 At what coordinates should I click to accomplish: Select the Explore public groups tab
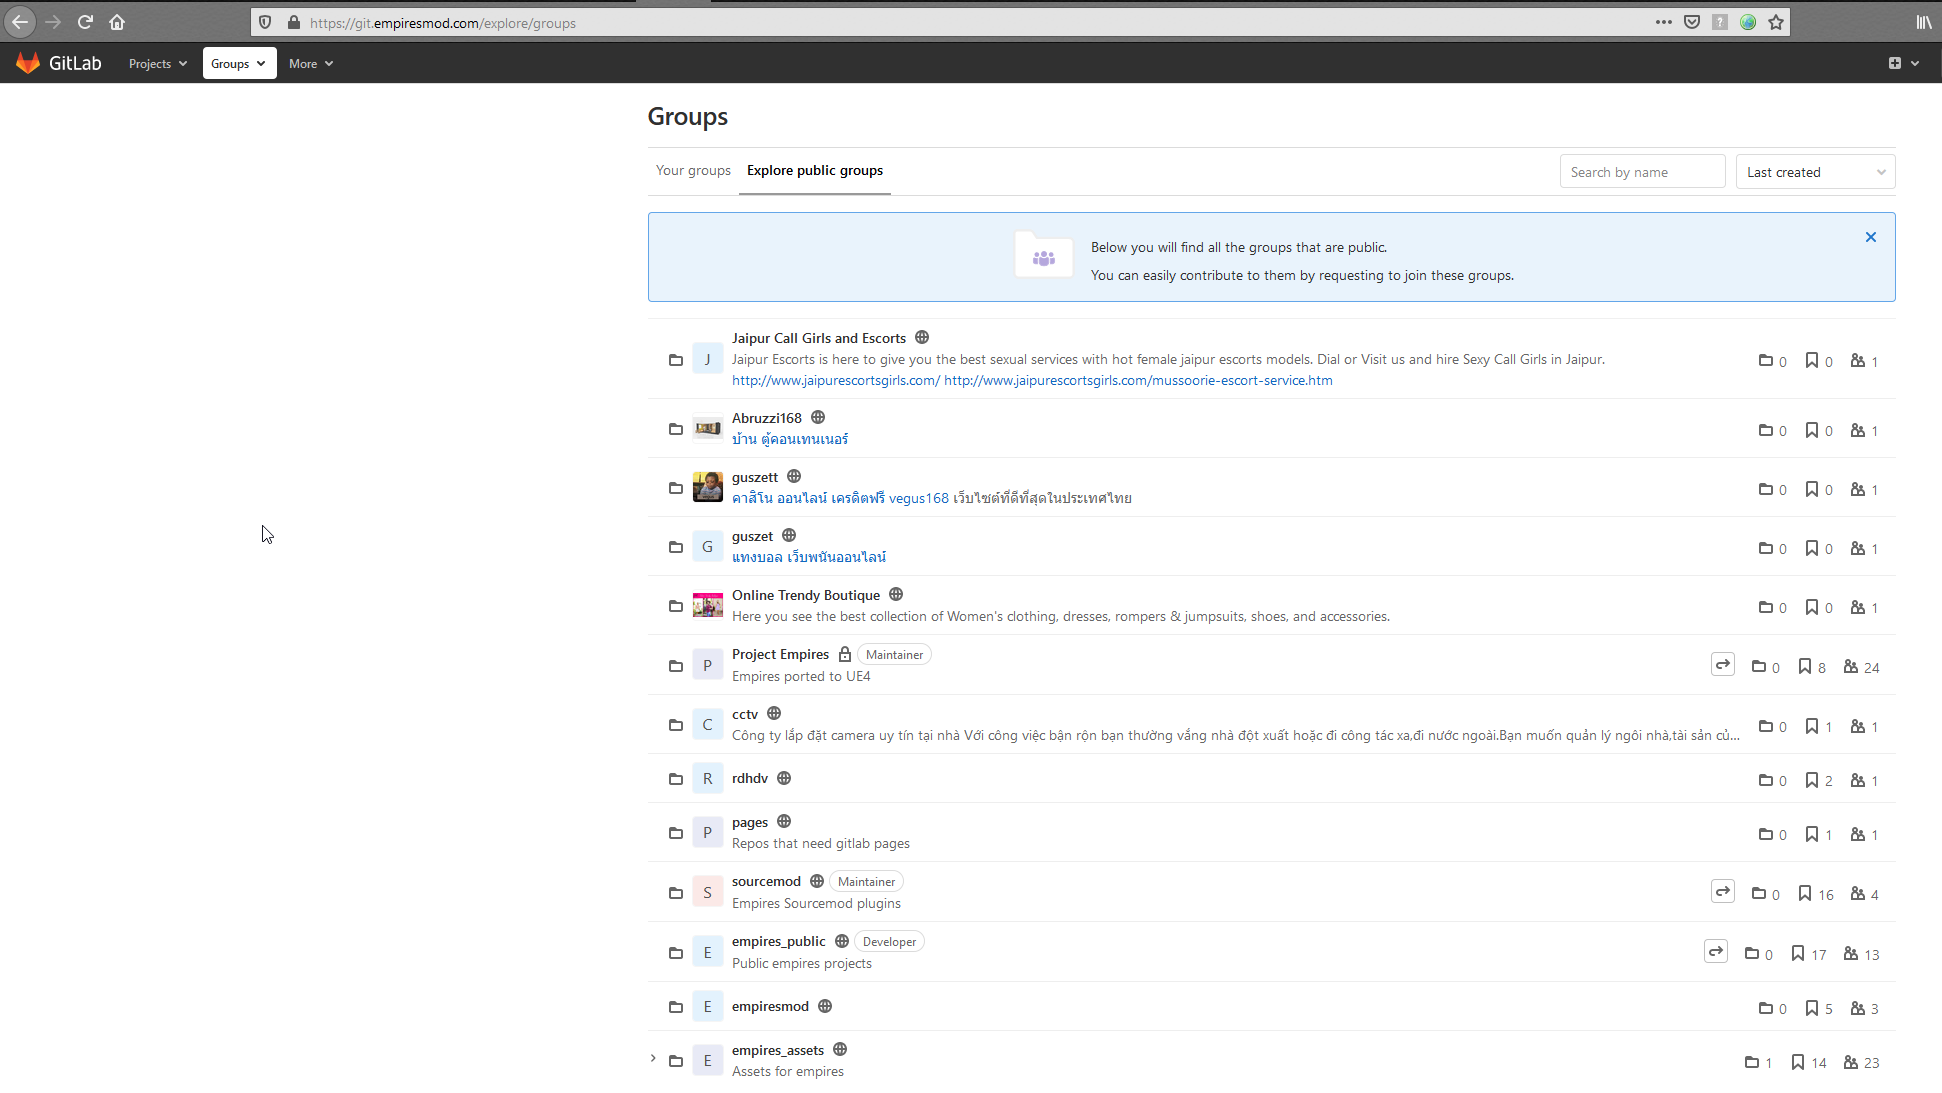point(814,171)
